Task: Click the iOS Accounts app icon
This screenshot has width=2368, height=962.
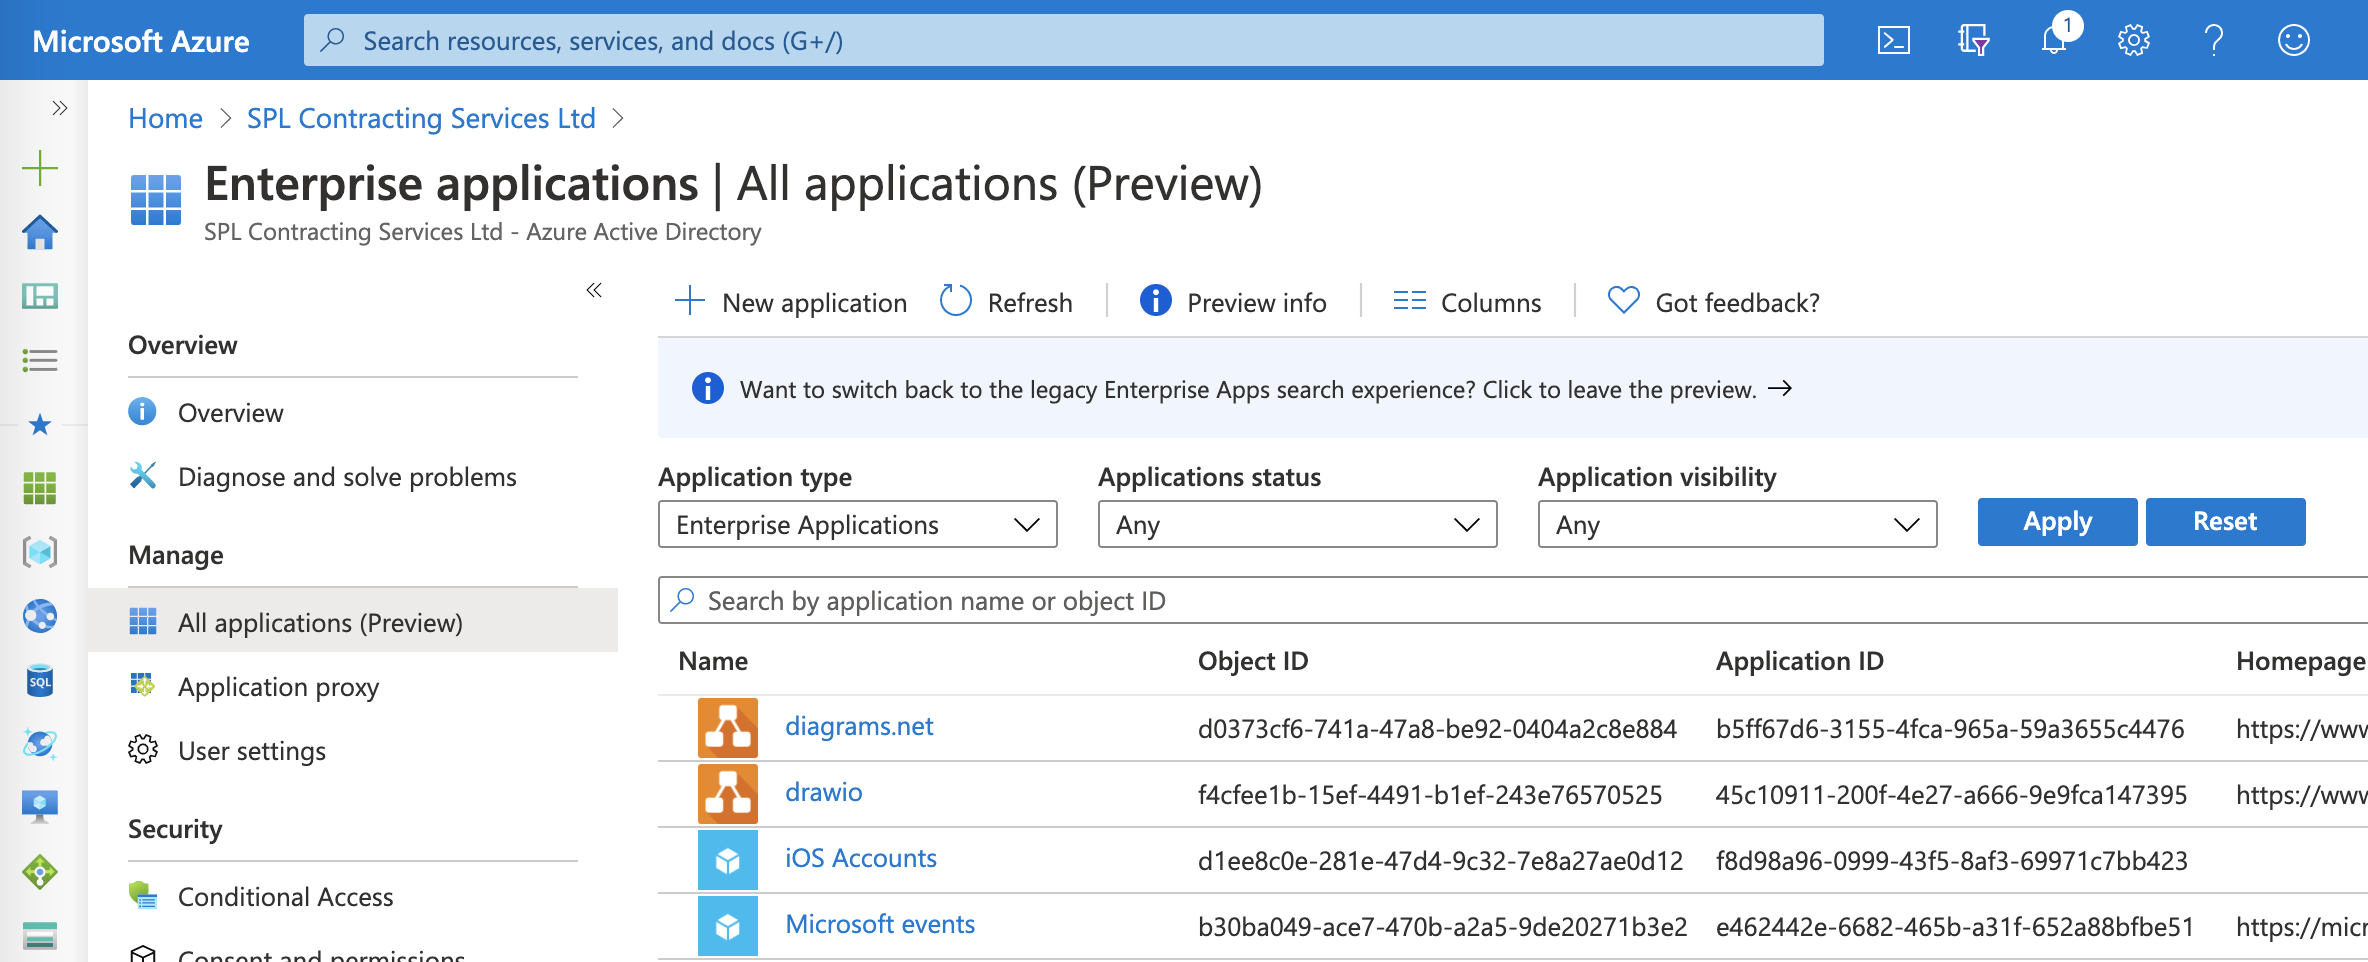Action: tap(728, 860)
